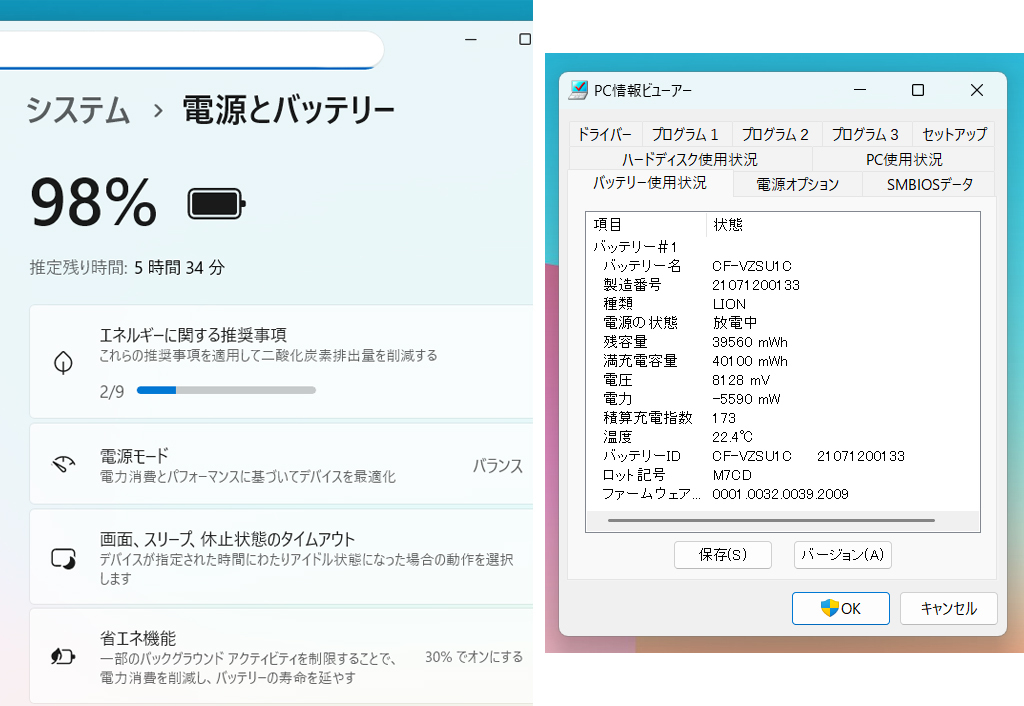
Task: Click the battery icon beside 98%
Action: click(214, 203)
